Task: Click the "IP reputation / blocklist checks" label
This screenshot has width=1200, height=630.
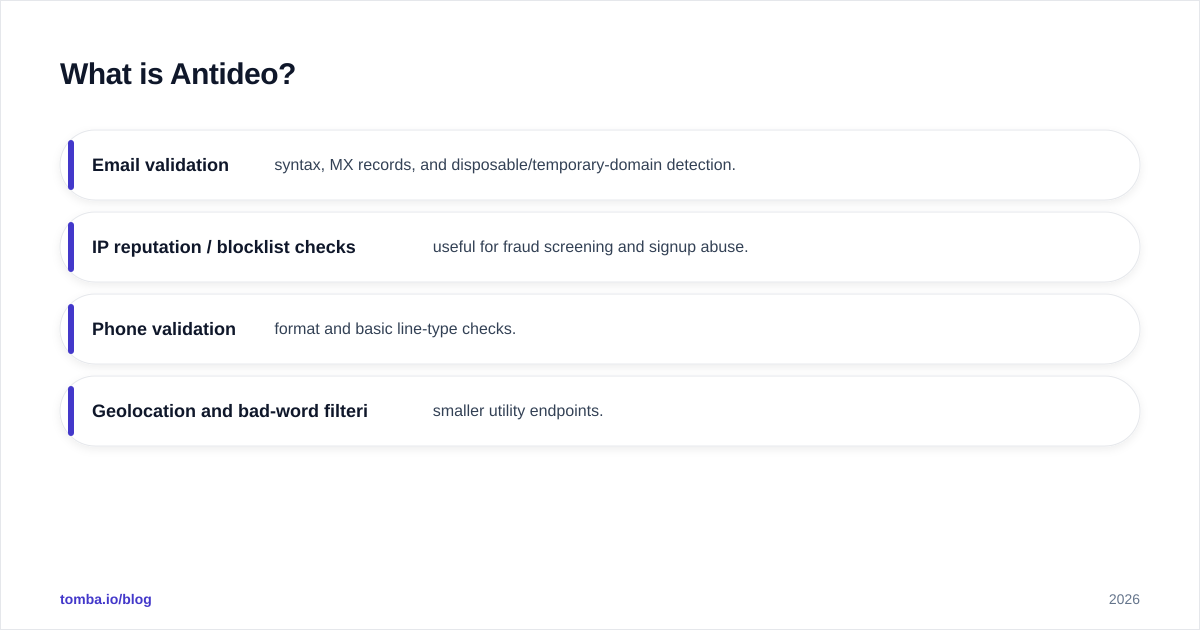Action: tap(224, 247)
